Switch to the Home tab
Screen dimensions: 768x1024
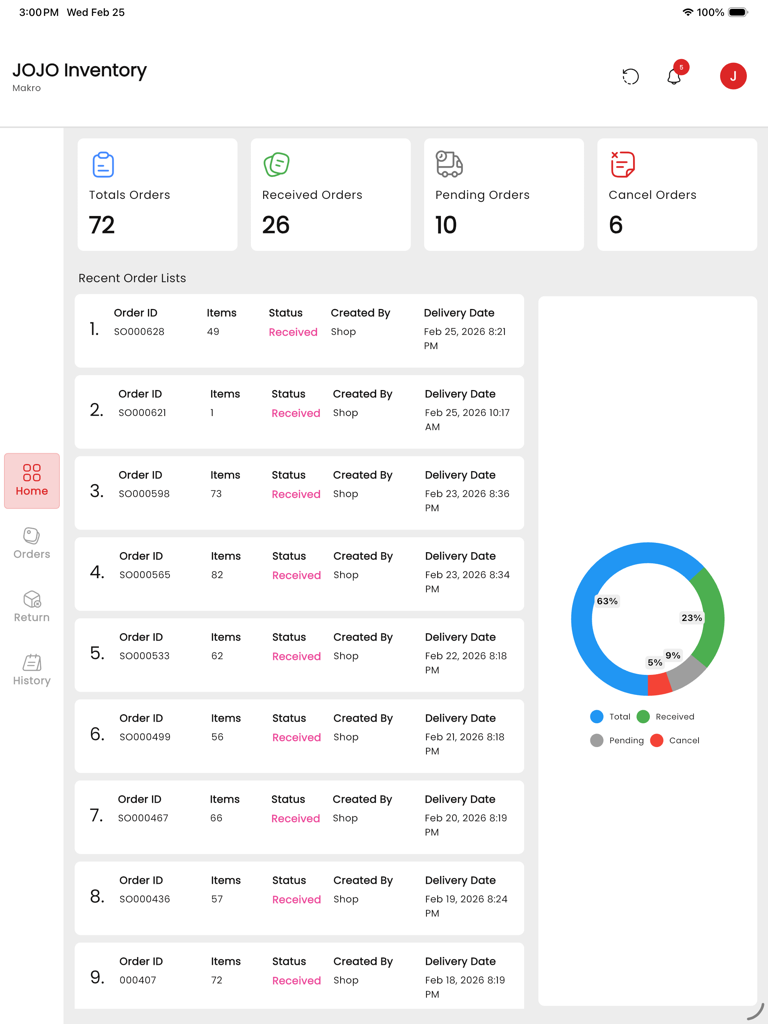click(32, 481)
